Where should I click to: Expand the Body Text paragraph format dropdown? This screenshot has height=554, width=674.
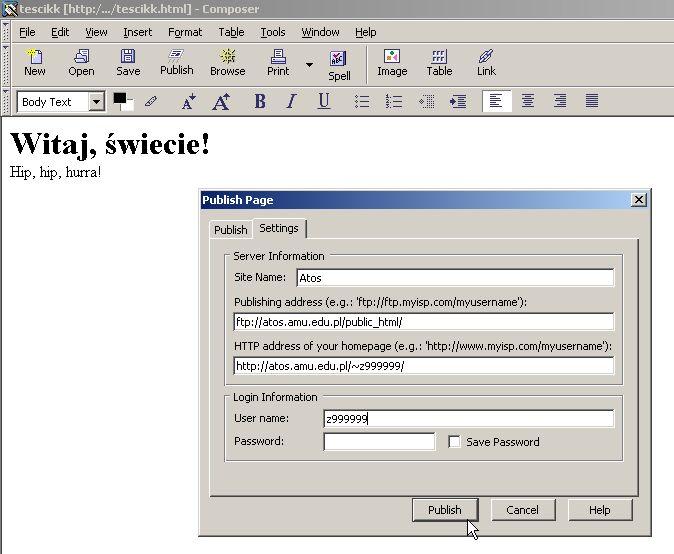[x=97, y=102]
